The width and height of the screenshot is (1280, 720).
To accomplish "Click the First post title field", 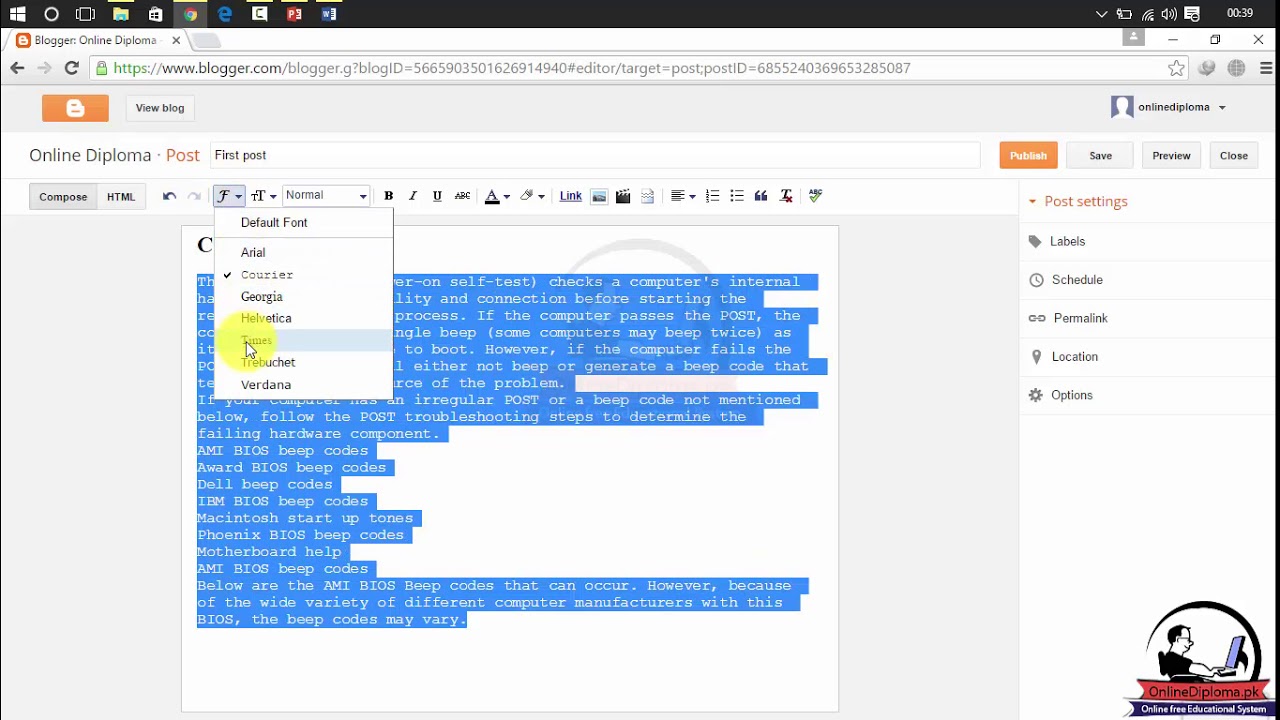I will click(x=594, y=155).
